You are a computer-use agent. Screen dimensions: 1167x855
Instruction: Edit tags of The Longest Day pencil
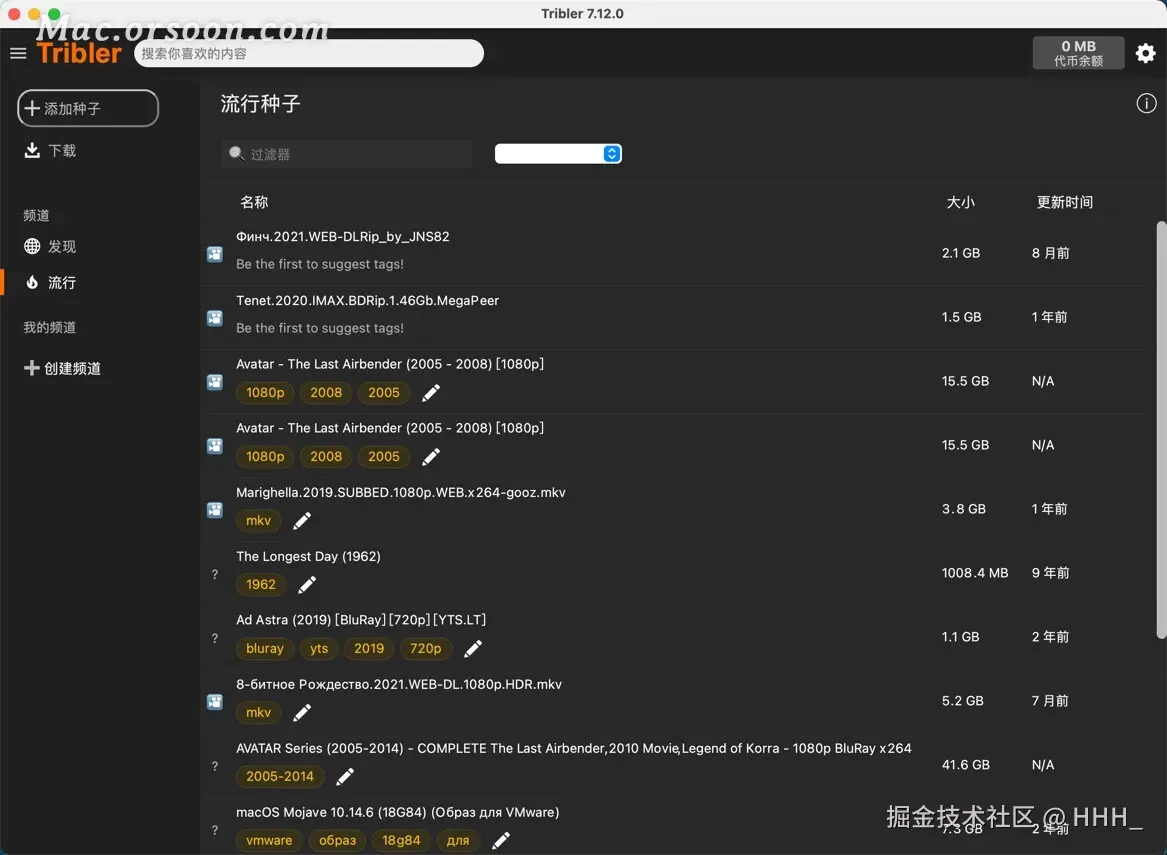pos(307,585)
